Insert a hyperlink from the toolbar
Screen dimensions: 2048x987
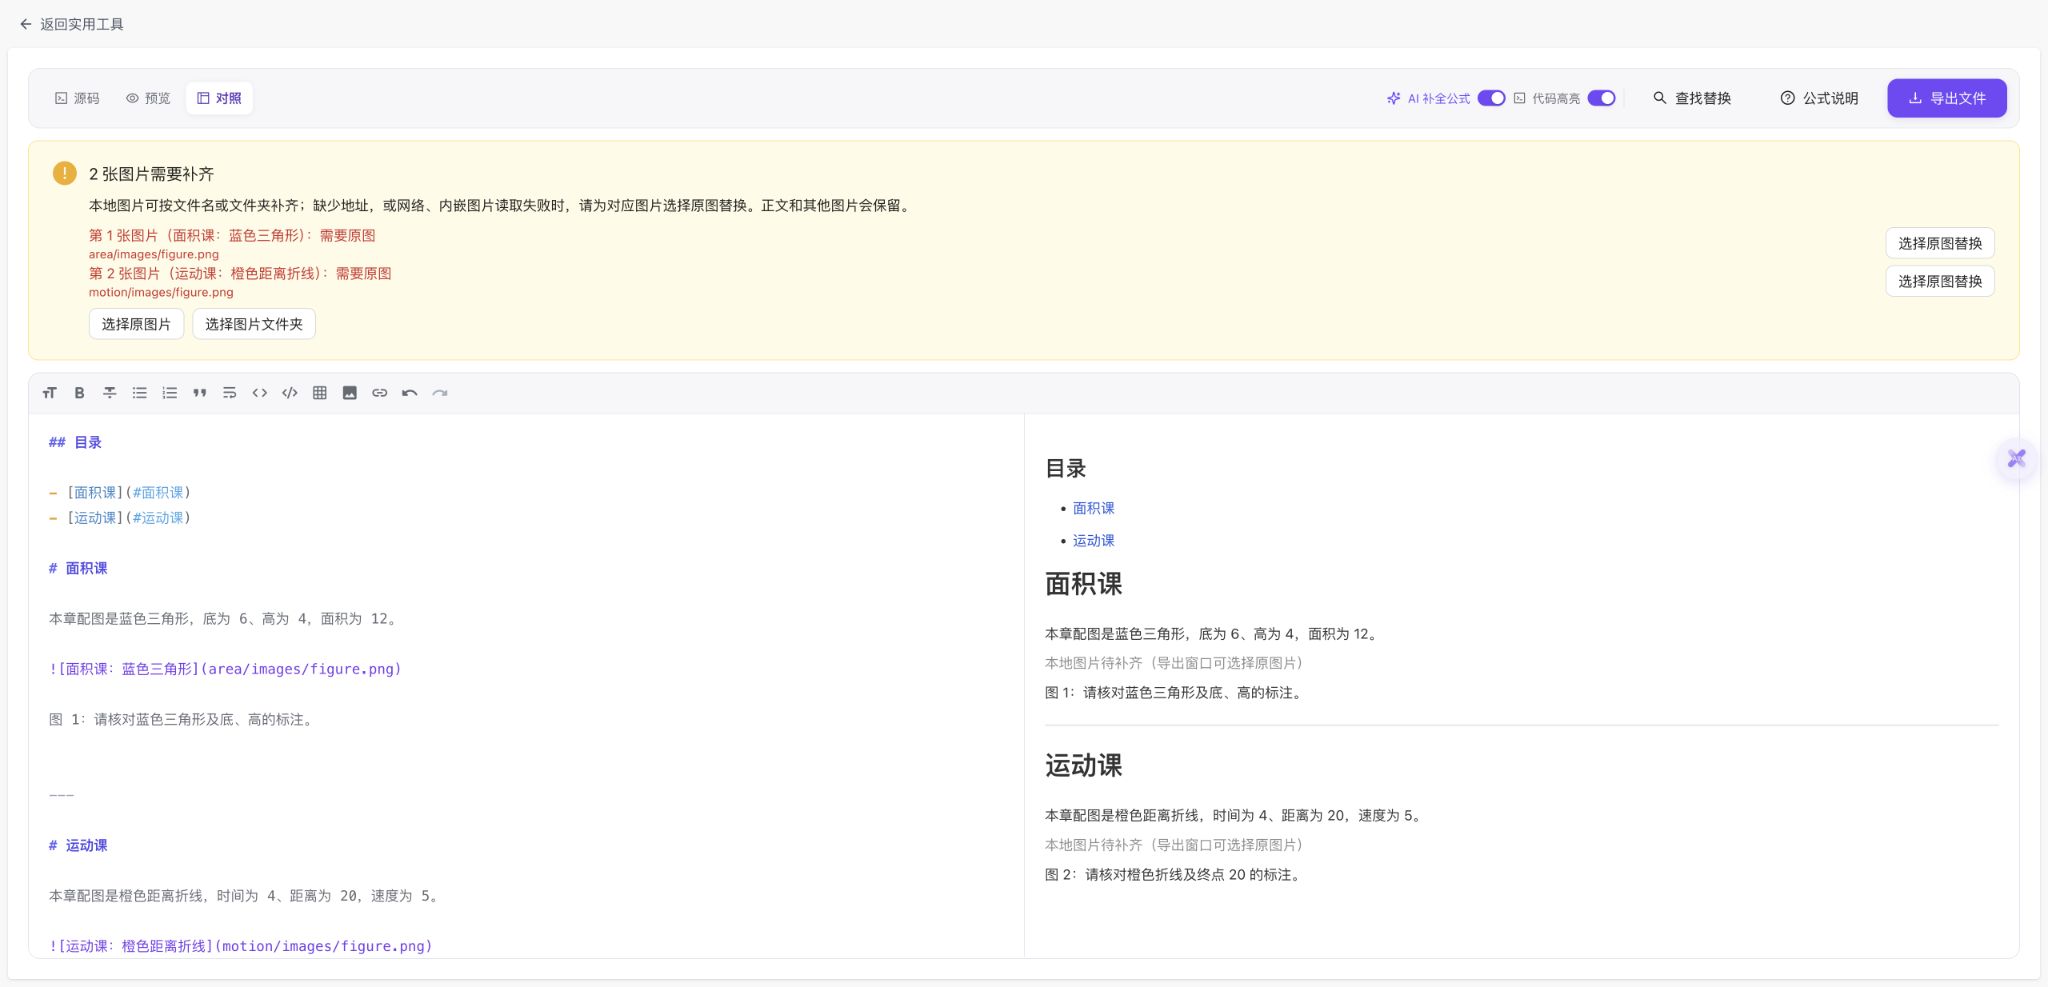(380, 393)
